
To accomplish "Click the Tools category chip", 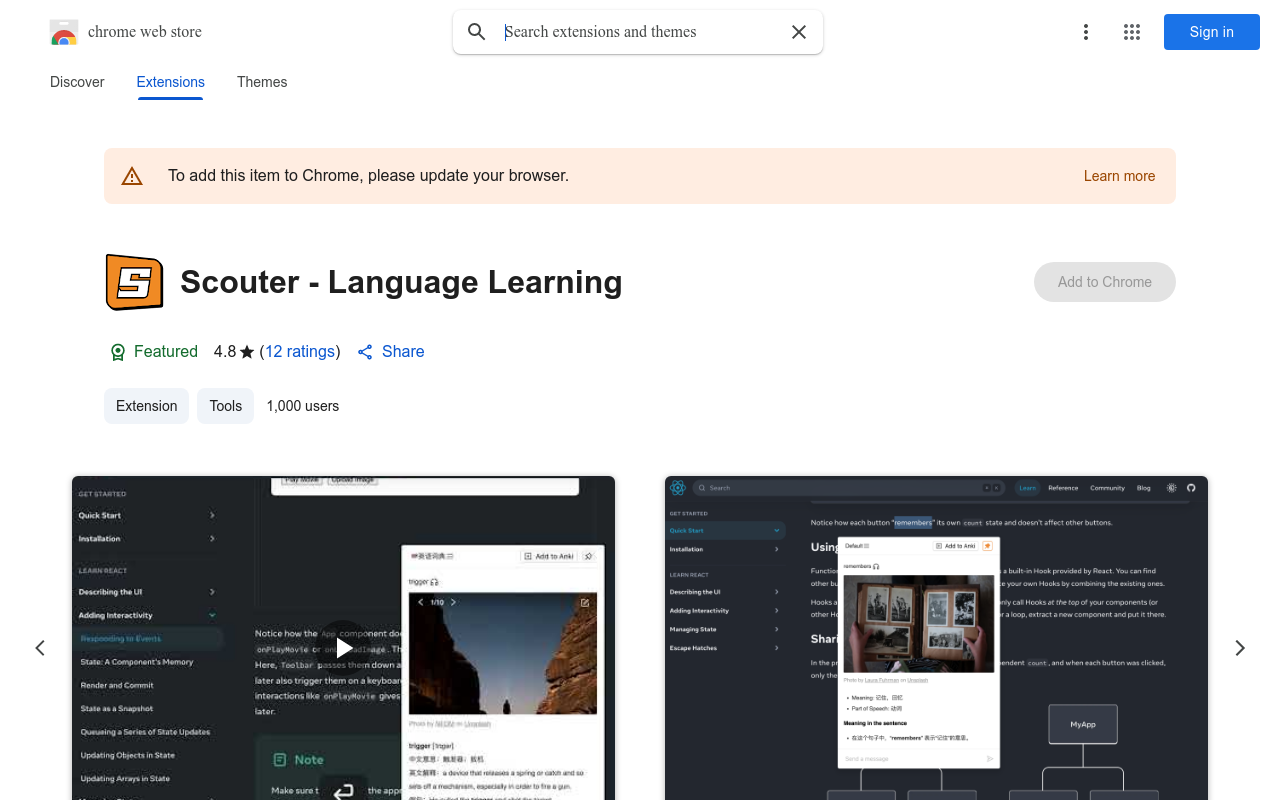I will 226,406.
